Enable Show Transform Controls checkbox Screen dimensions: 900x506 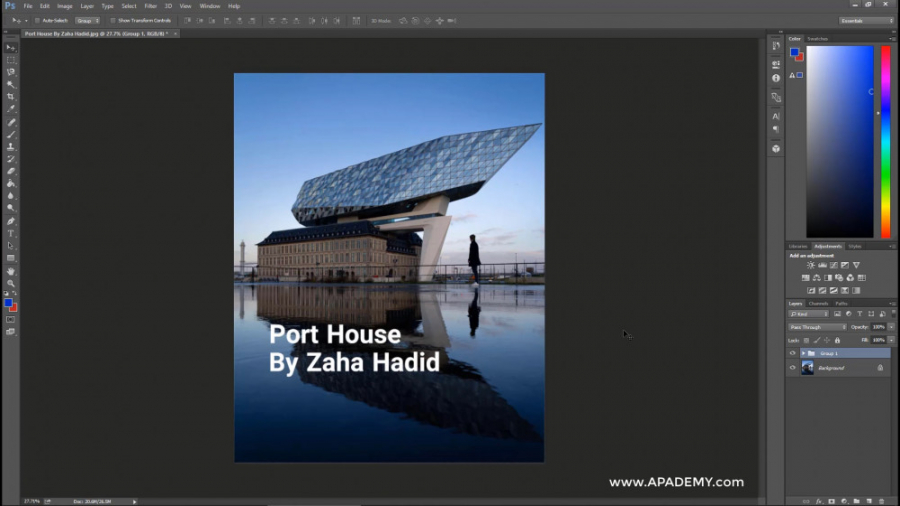111,20
